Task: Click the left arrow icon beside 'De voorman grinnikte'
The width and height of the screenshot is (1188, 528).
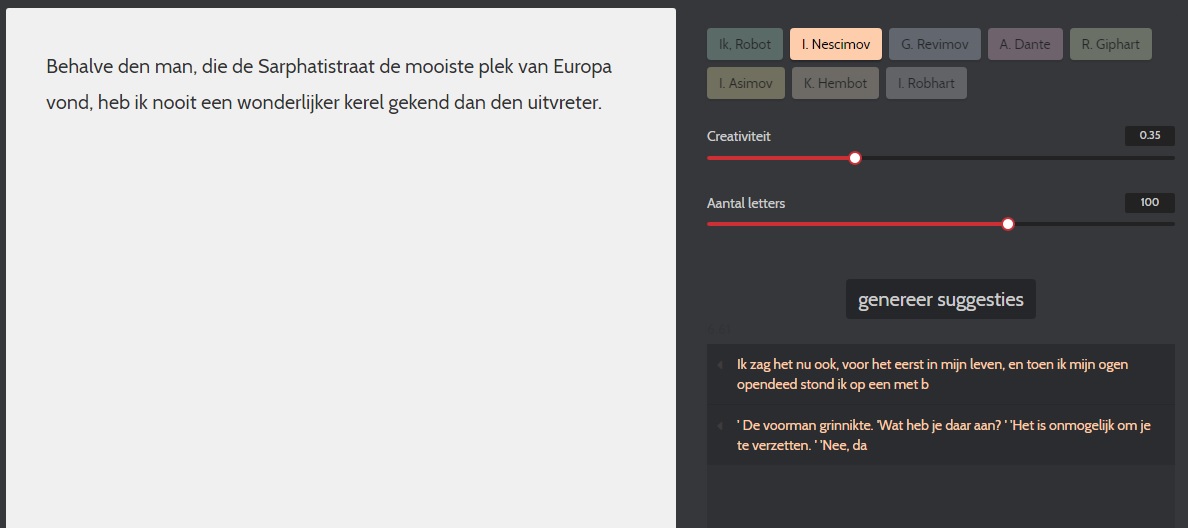Action: 720,426
